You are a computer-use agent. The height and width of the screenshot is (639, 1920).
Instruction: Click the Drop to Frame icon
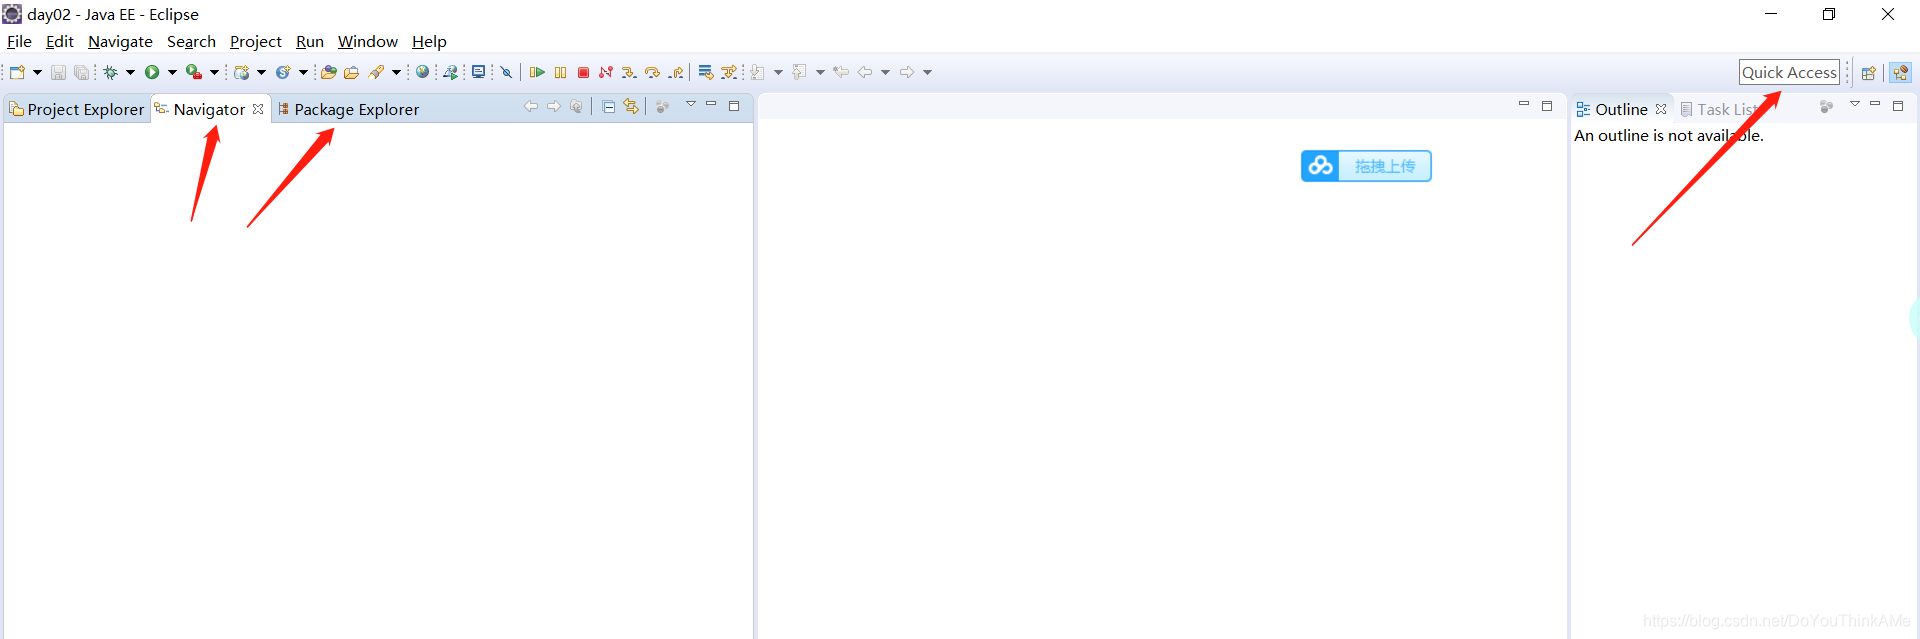(x=706, y=72)
